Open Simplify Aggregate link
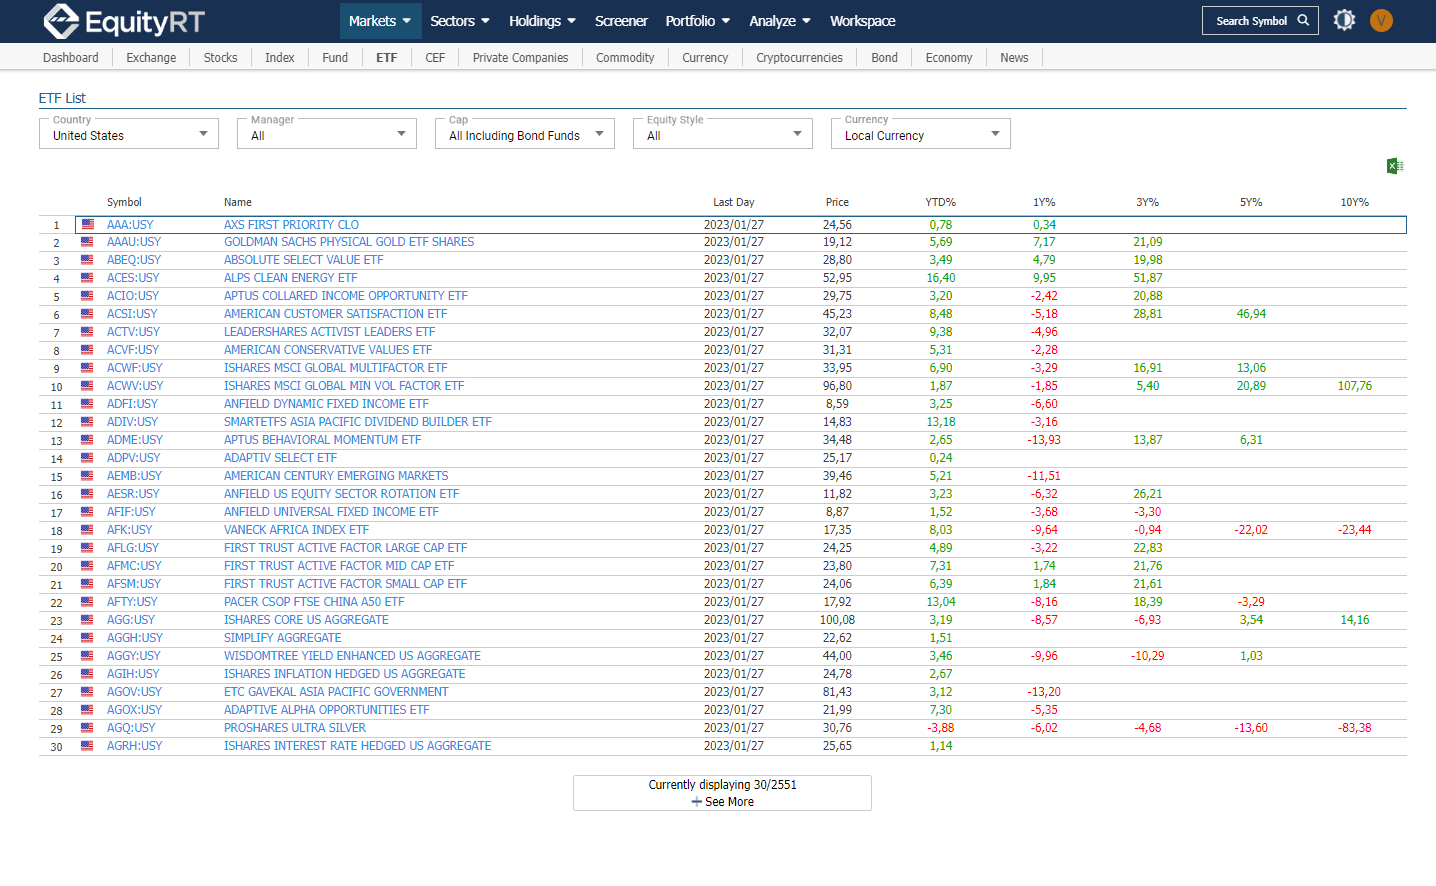 [x=282, y=638]
